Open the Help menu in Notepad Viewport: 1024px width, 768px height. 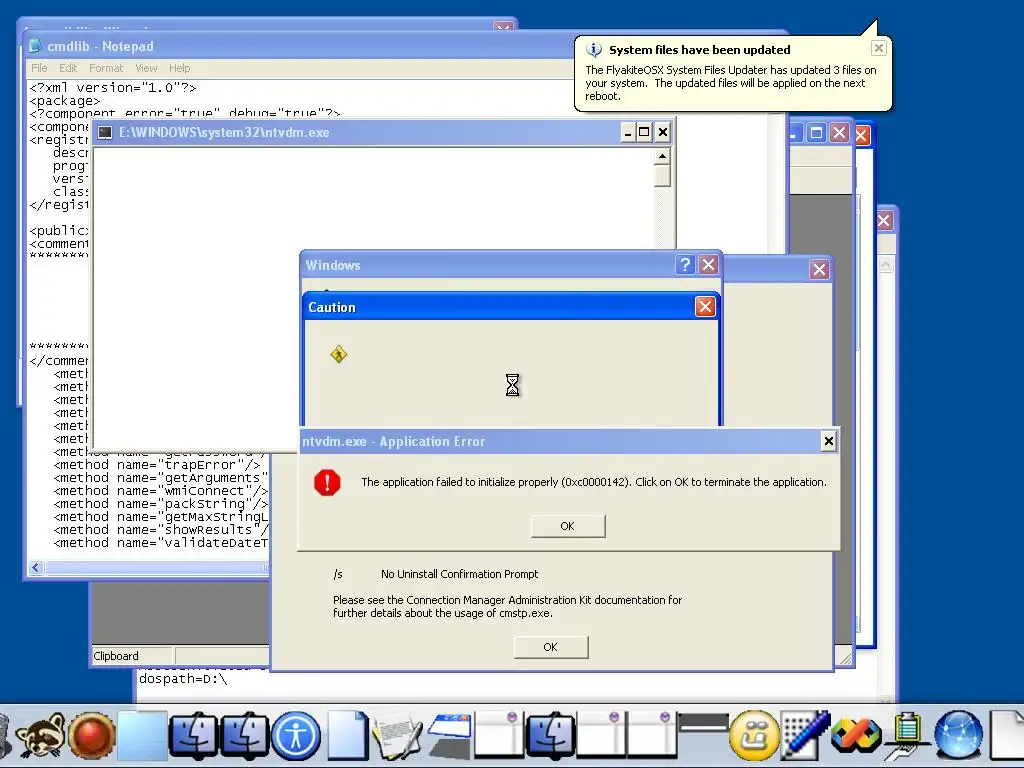click(180, 68)
